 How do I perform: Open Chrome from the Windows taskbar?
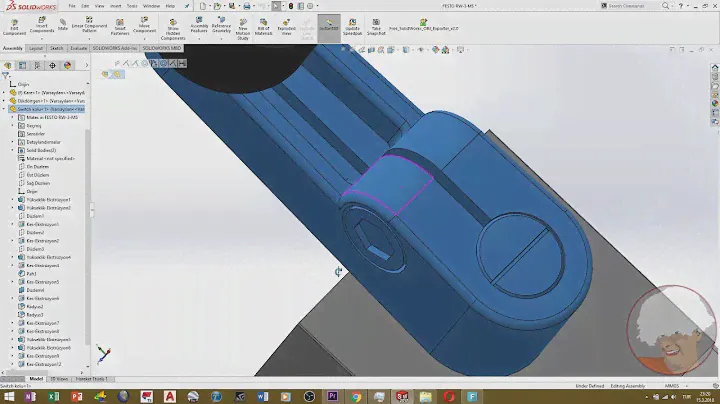click(355, 396)
